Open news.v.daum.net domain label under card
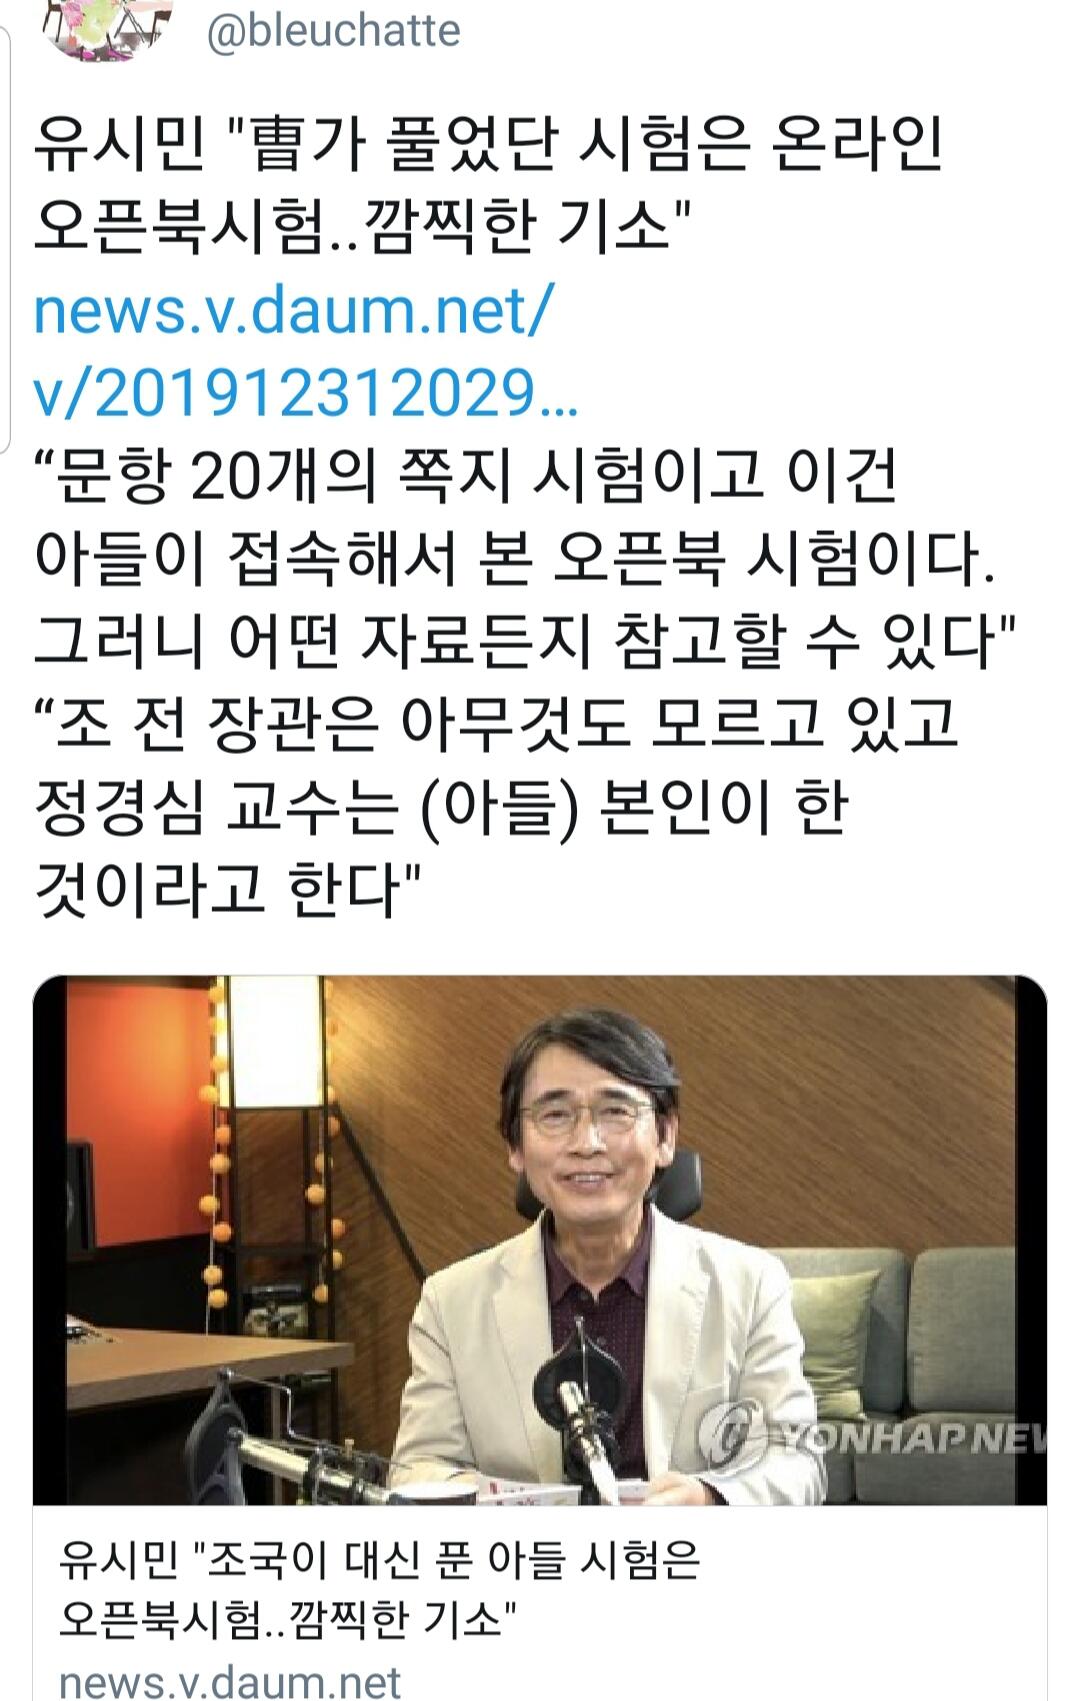Image resolution: width=1080 pixels, height=1701 pixels. click(x=230, y=1681)
